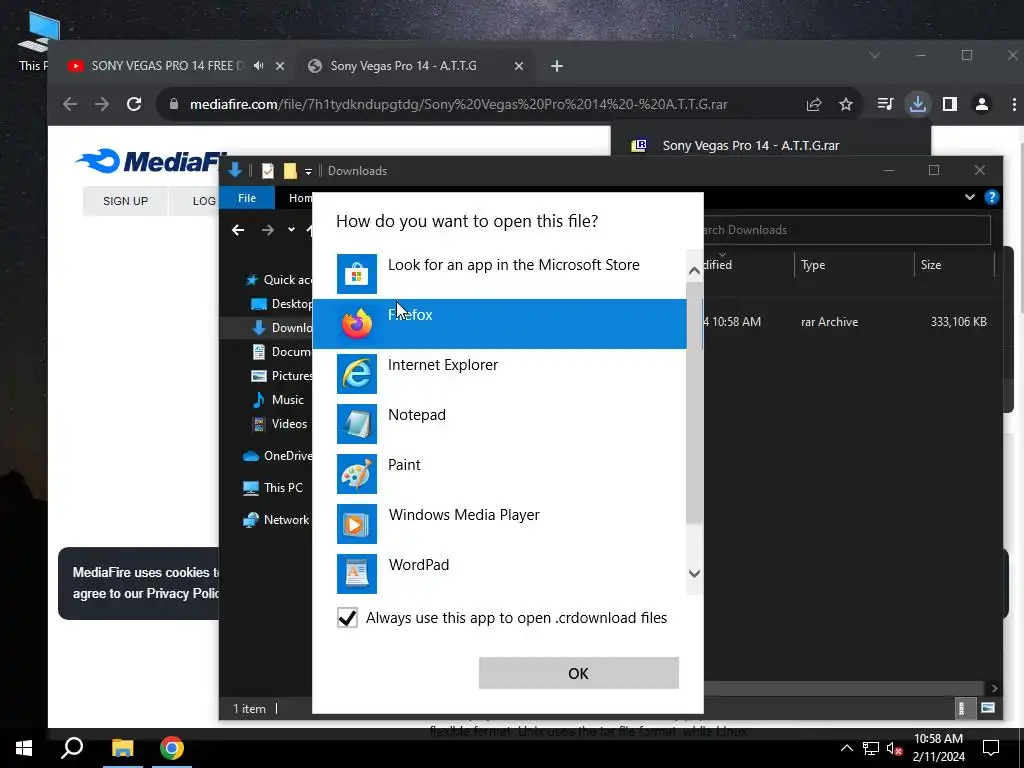Pick Paint in the app list
1024x768 pixels.
click(x=500, y=473)
